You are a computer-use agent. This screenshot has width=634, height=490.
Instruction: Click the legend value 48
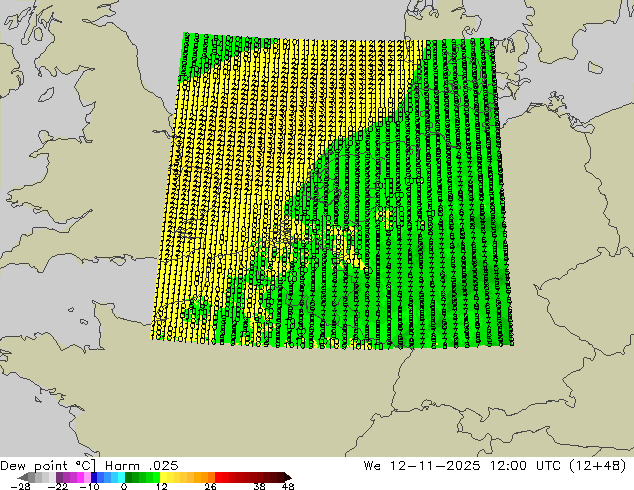coord(288,486)
